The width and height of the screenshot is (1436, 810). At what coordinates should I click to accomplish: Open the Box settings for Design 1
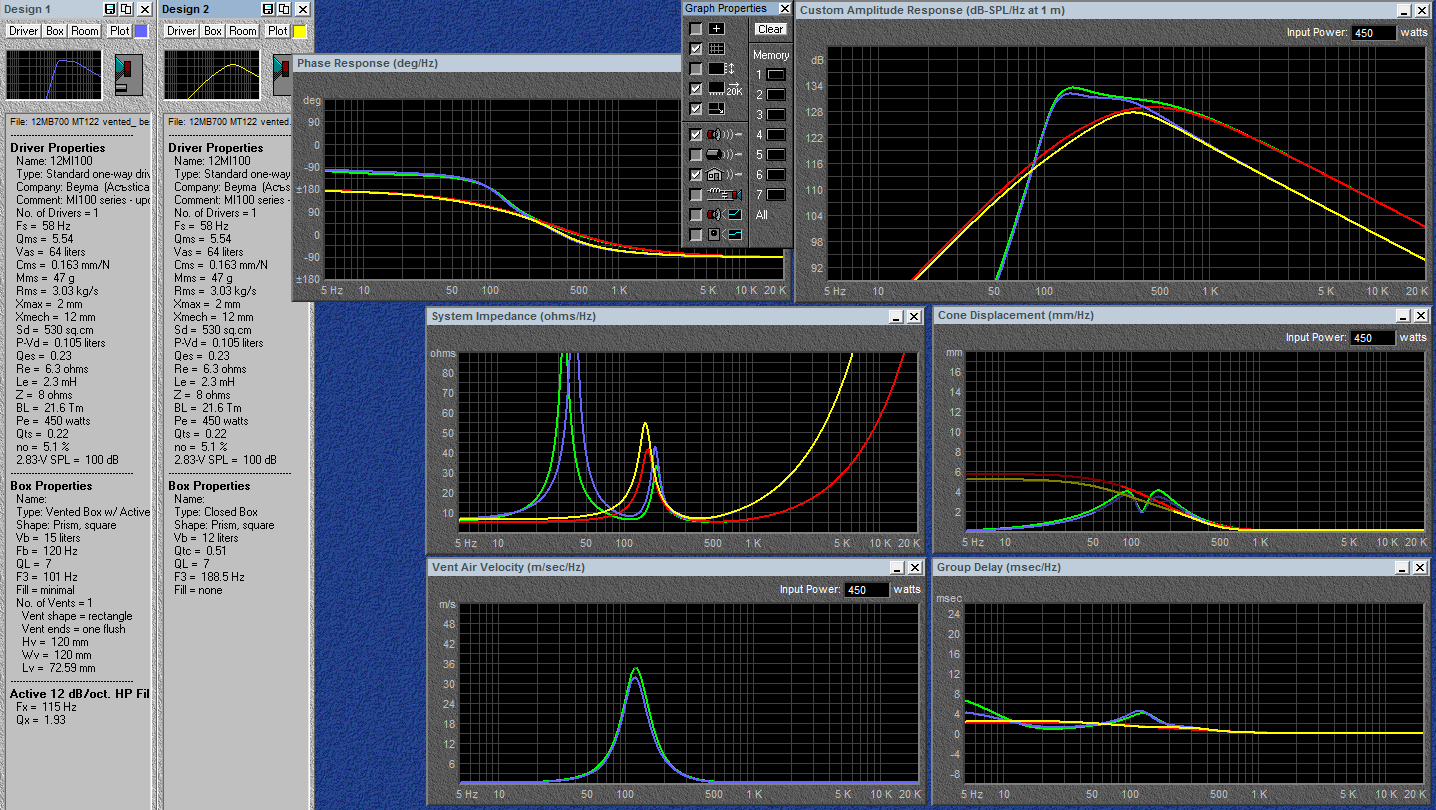(x=55, y=31)
